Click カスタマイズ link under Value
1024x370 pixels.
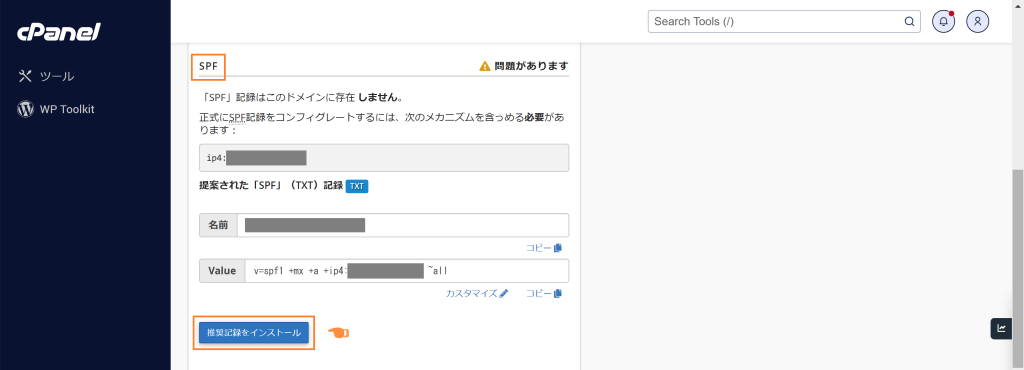tap(477, 294)
